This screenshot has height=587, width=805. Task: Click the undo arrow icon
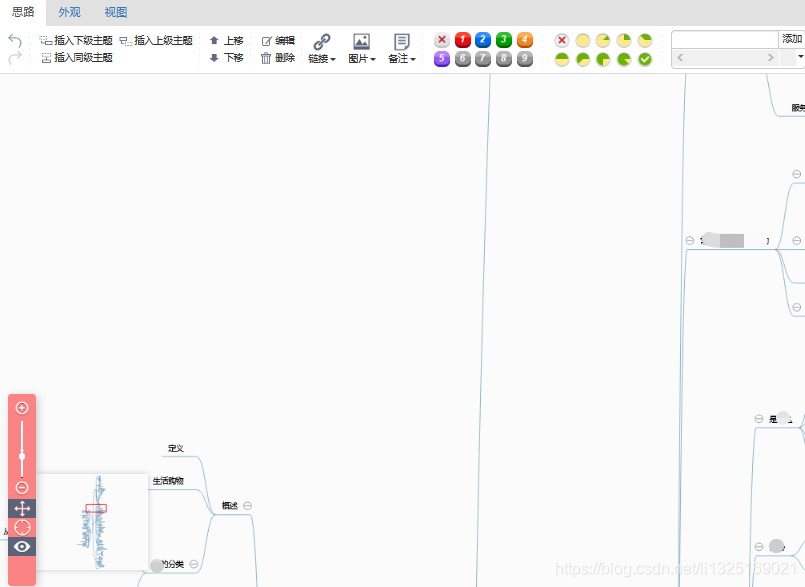(15, 41)
